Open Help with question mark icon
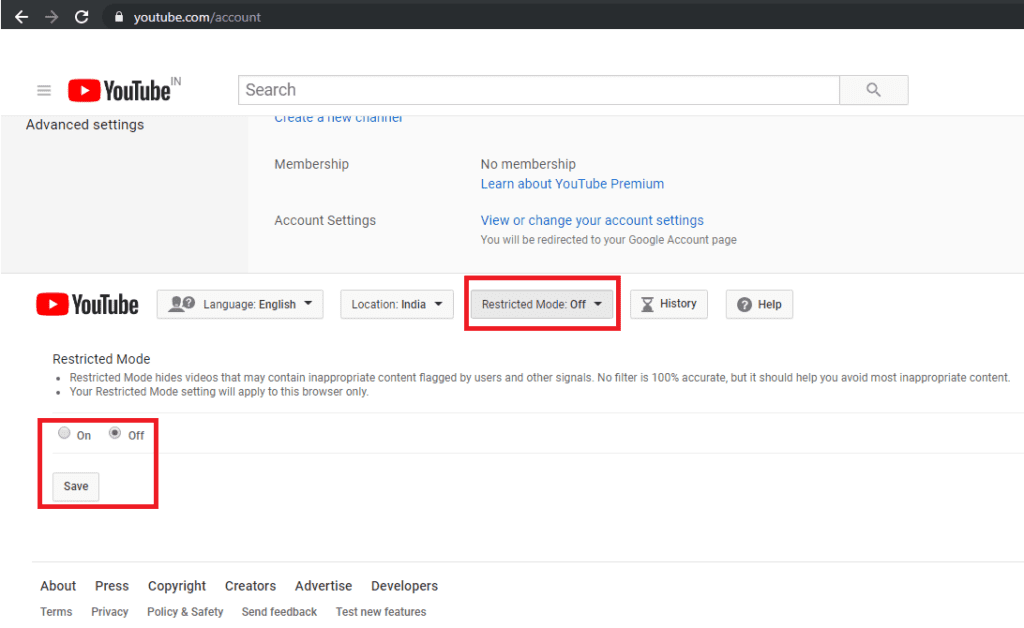This screenshot has width=1024, height=628. click(x=759, y=304)
